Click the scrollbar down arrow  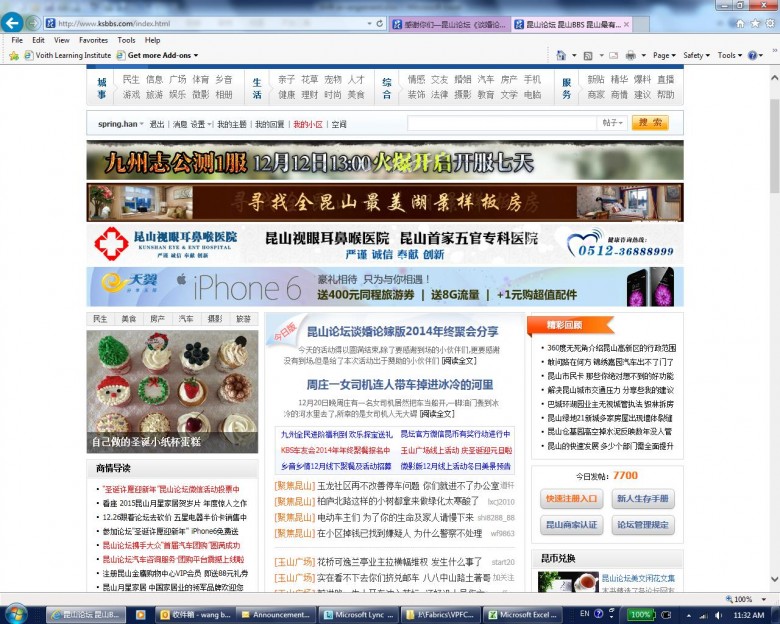[x=775, y=579]
